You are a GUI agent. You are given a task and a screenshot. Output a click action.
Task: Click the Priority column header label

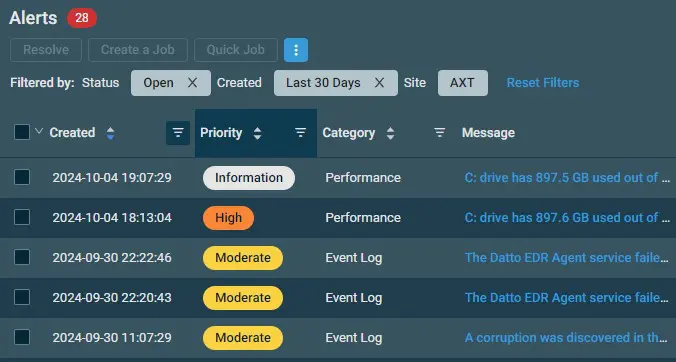point(221,133)
